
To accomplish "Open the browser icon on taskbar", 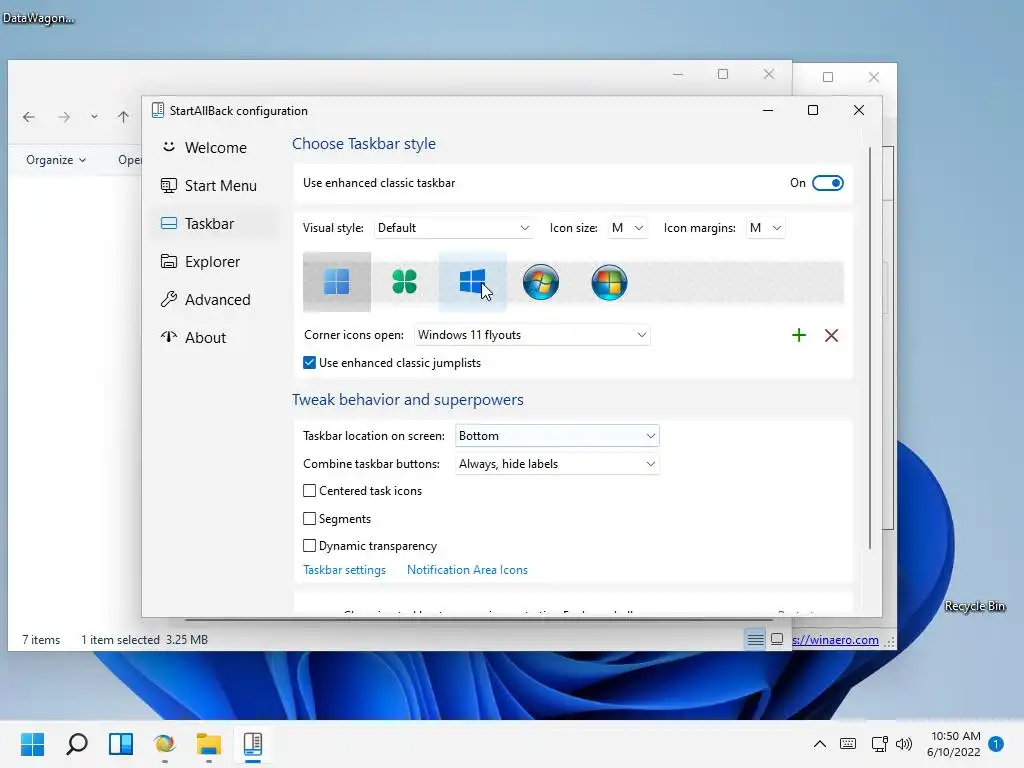I will coord(165,744).
